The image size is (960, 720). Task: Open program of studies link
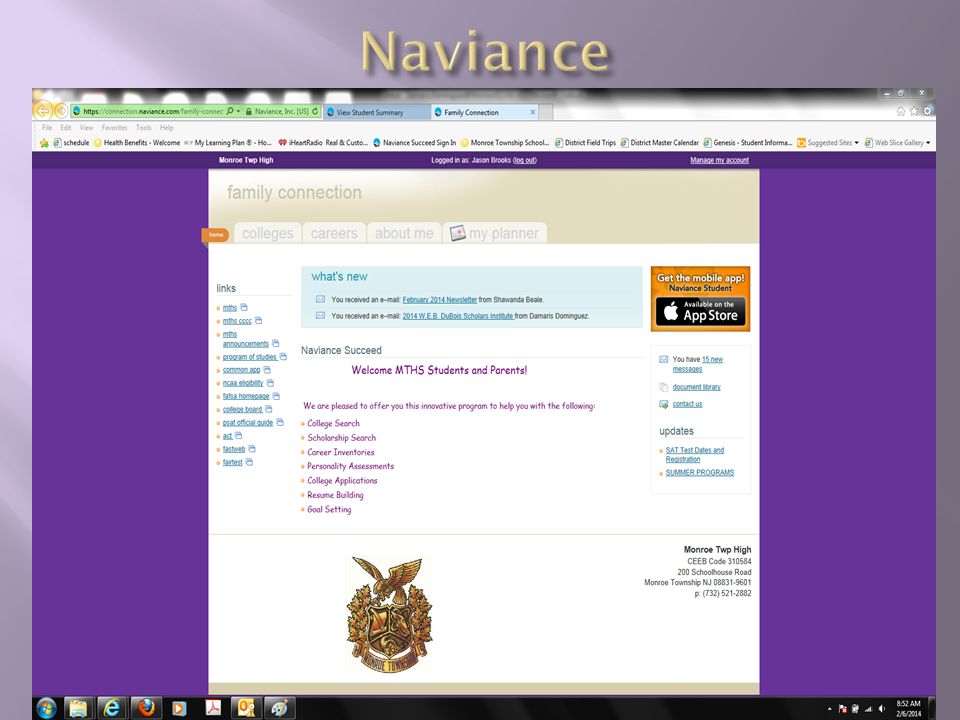tap(250, 357)
